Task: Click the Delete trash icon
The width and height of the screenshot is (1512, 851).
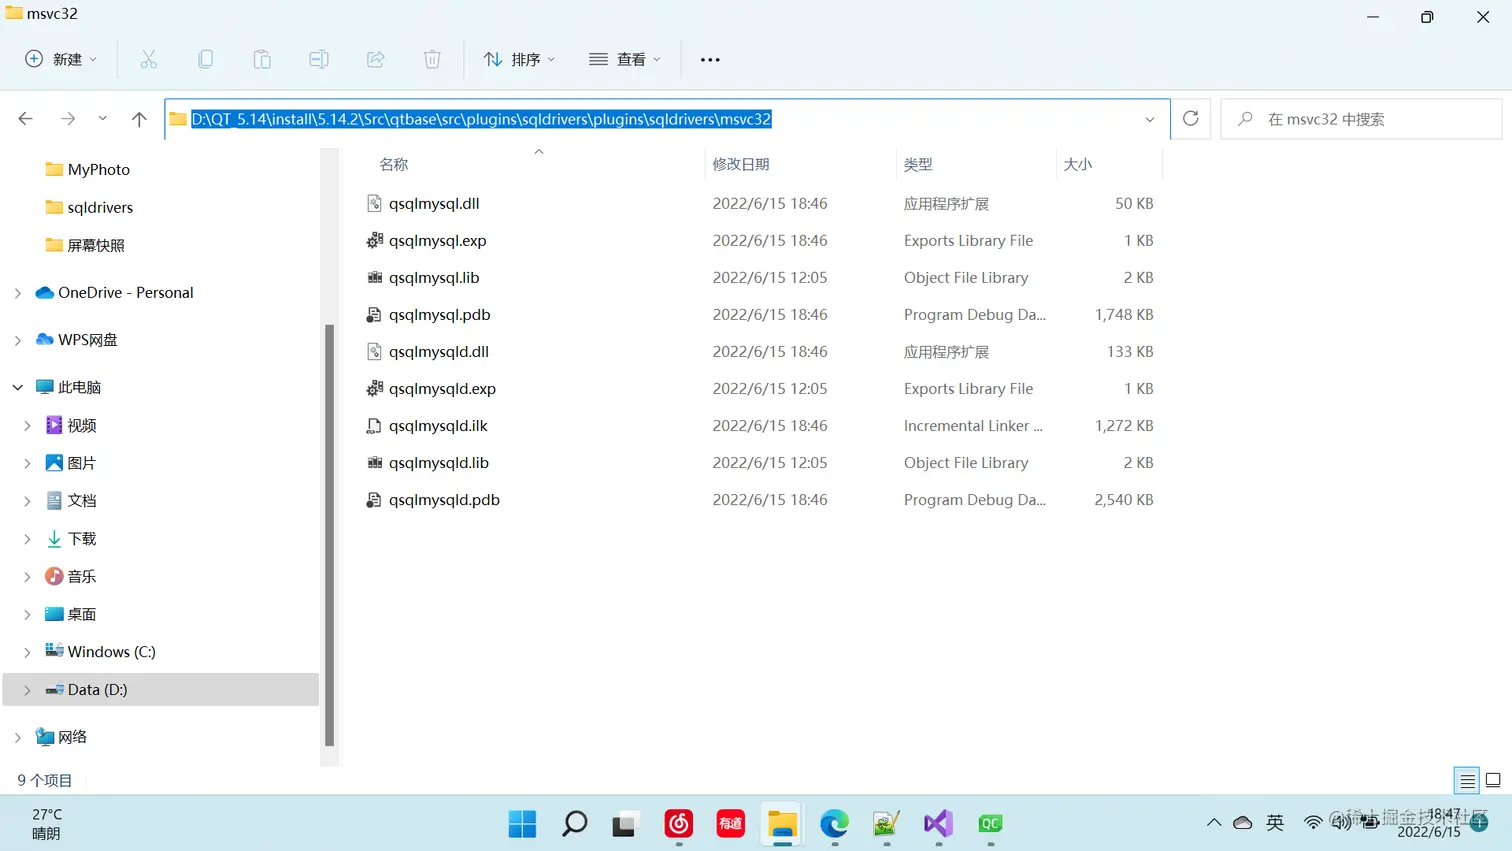Action: pos(432,59)
